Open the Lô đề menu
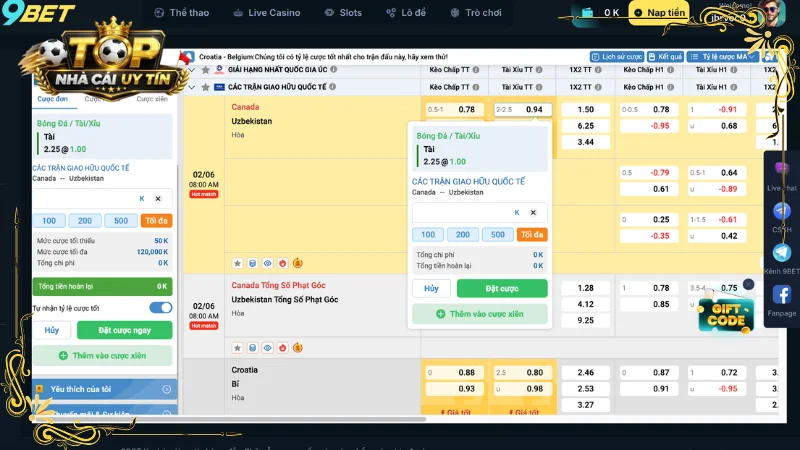The image size is (800, 450). (x=406, y=13)
